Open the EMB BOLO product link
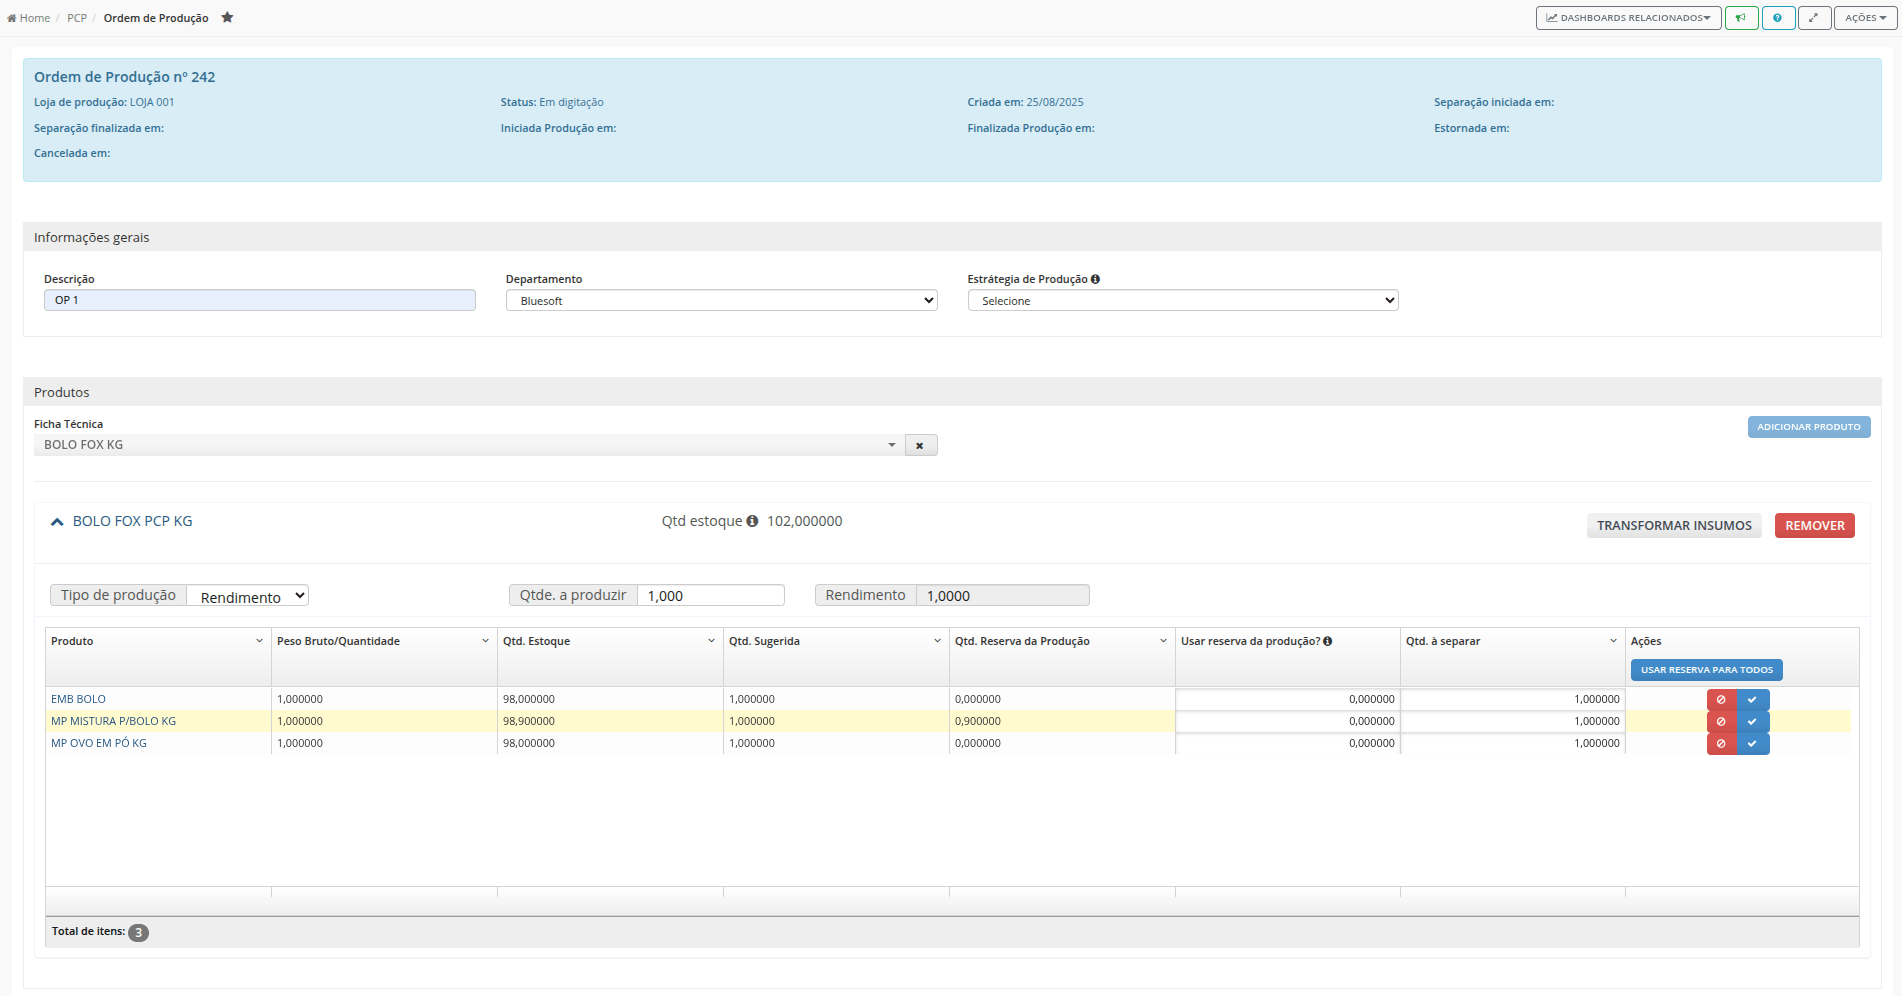1902x996 pixels. click(78, 700)
